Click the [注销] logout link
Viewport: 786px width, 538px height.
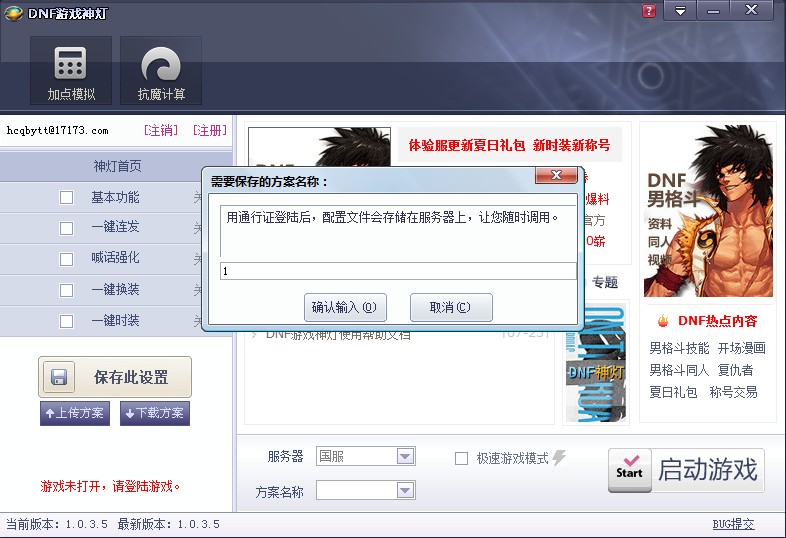pyautogui.click(x=160, y=130)
